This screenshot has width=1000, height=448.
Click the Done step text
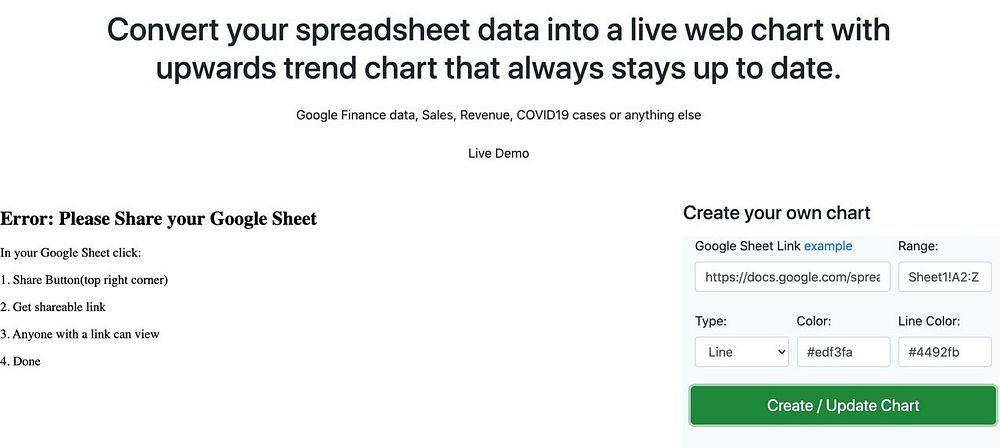(x=21, y=361)
